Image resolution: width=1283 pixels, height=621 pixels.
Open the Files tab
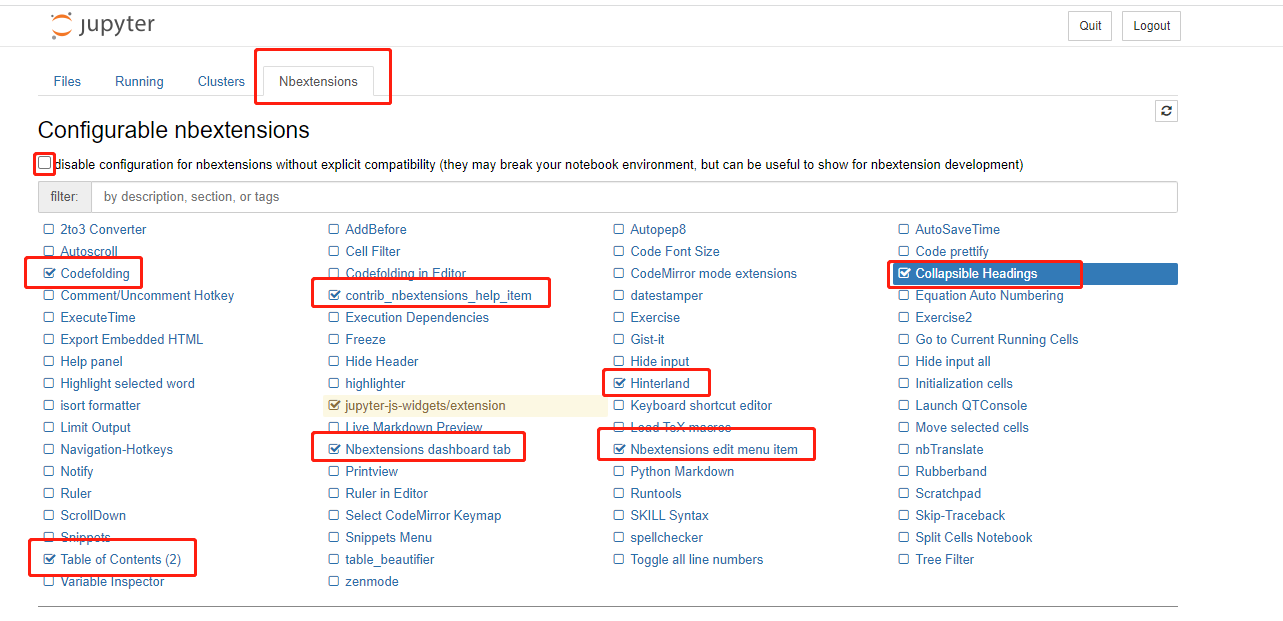pyautogui.click(x=67, y=81)
